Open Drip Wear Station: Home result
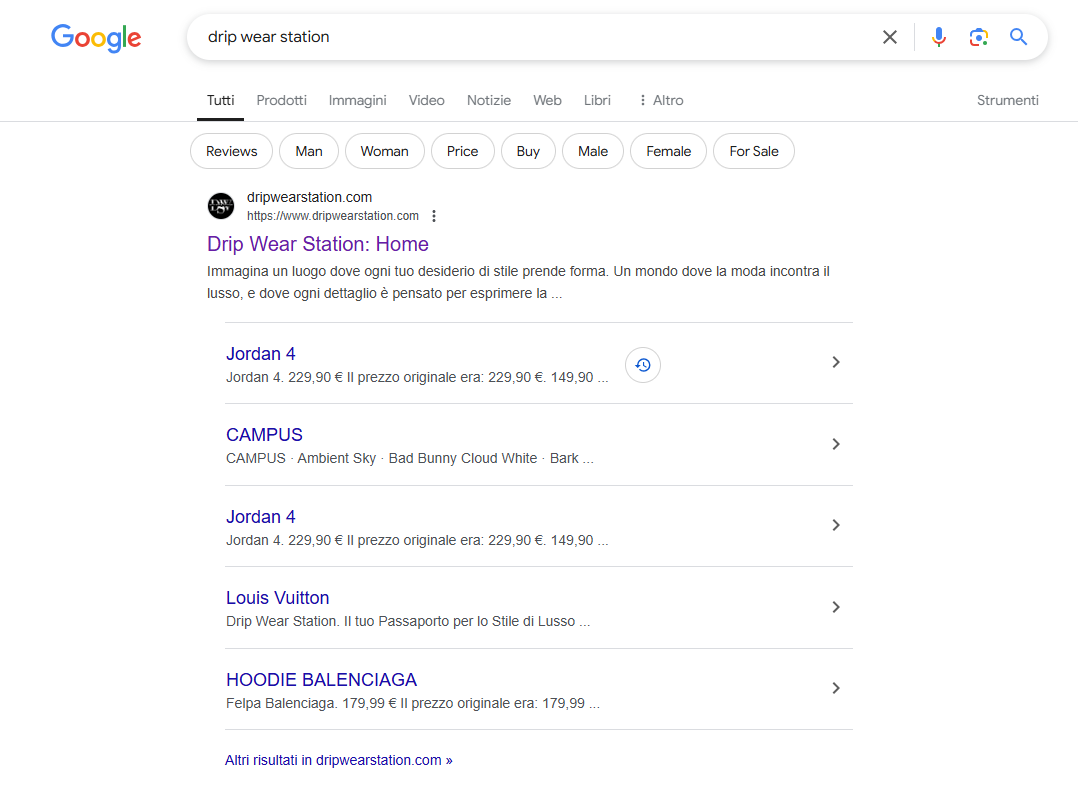This screenshot has height=796, width=1078. point(318,244)
